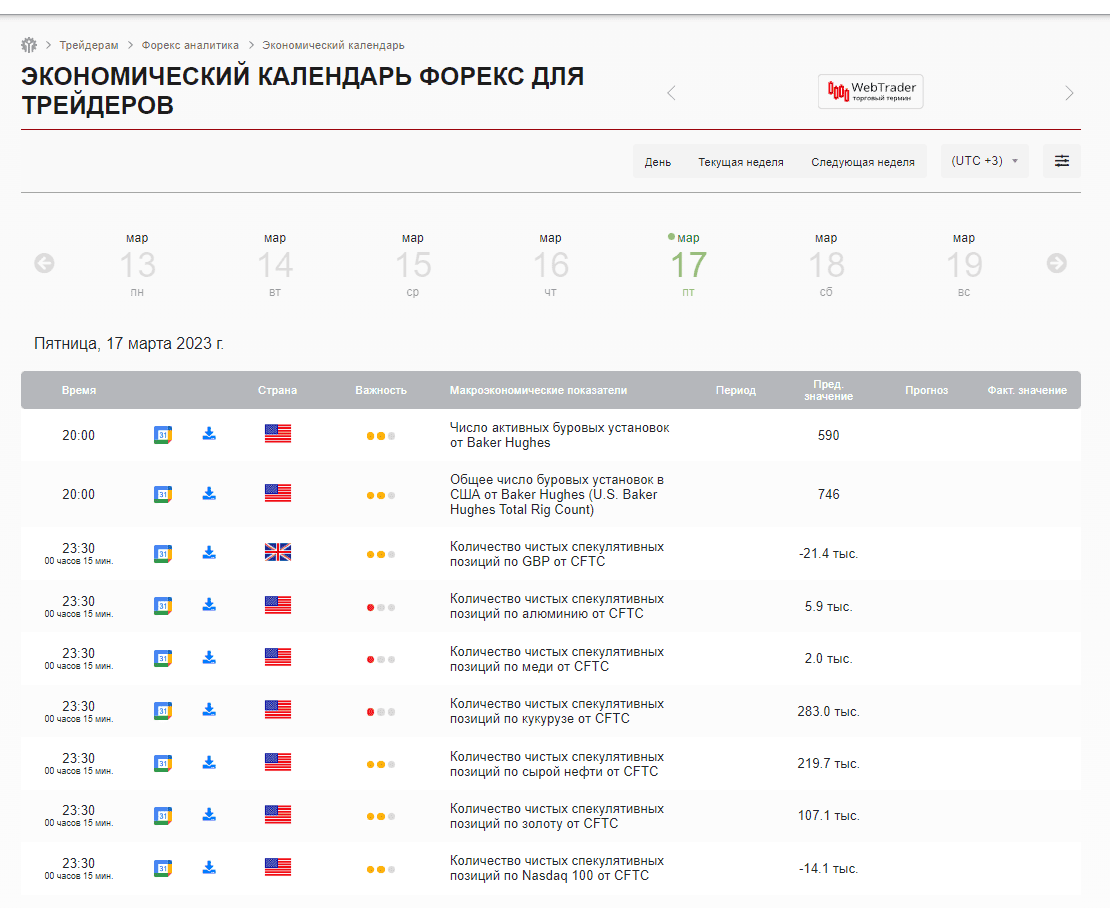This screenshot has width=1110, height=908.
Task: Open алюминию от CFTC positions indicator
Action: tap(557, 607)
